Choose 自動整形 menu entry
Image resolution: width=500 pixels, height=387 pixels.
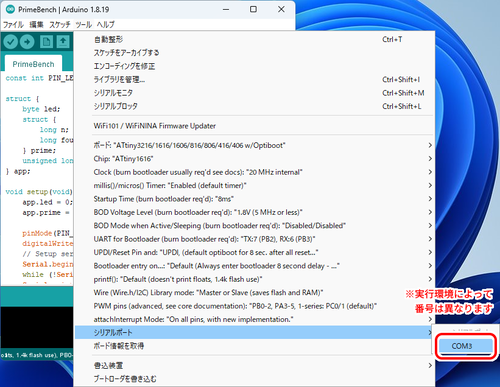(254, 39)
